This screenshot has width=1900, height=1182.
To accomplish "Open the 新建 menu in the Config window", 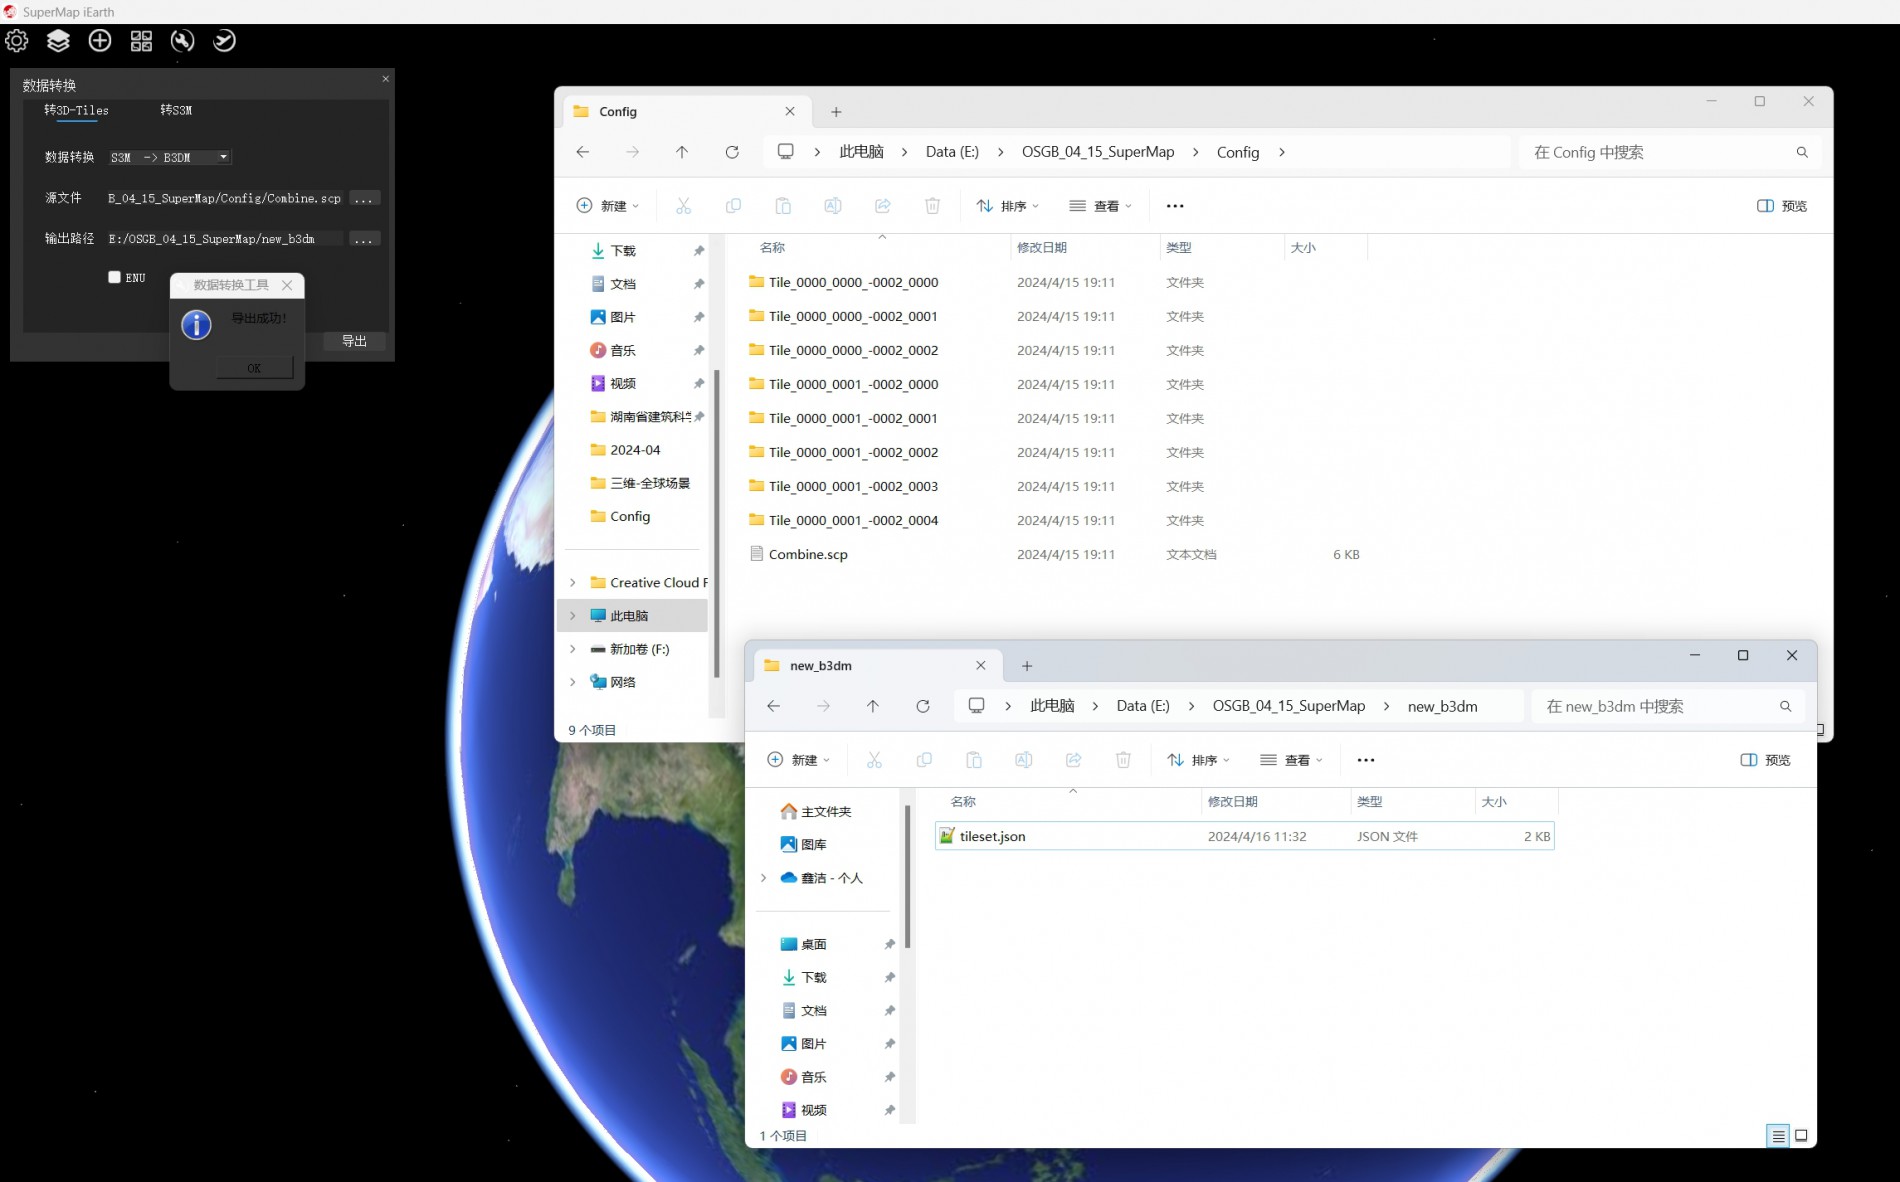I will coord(607,206).
